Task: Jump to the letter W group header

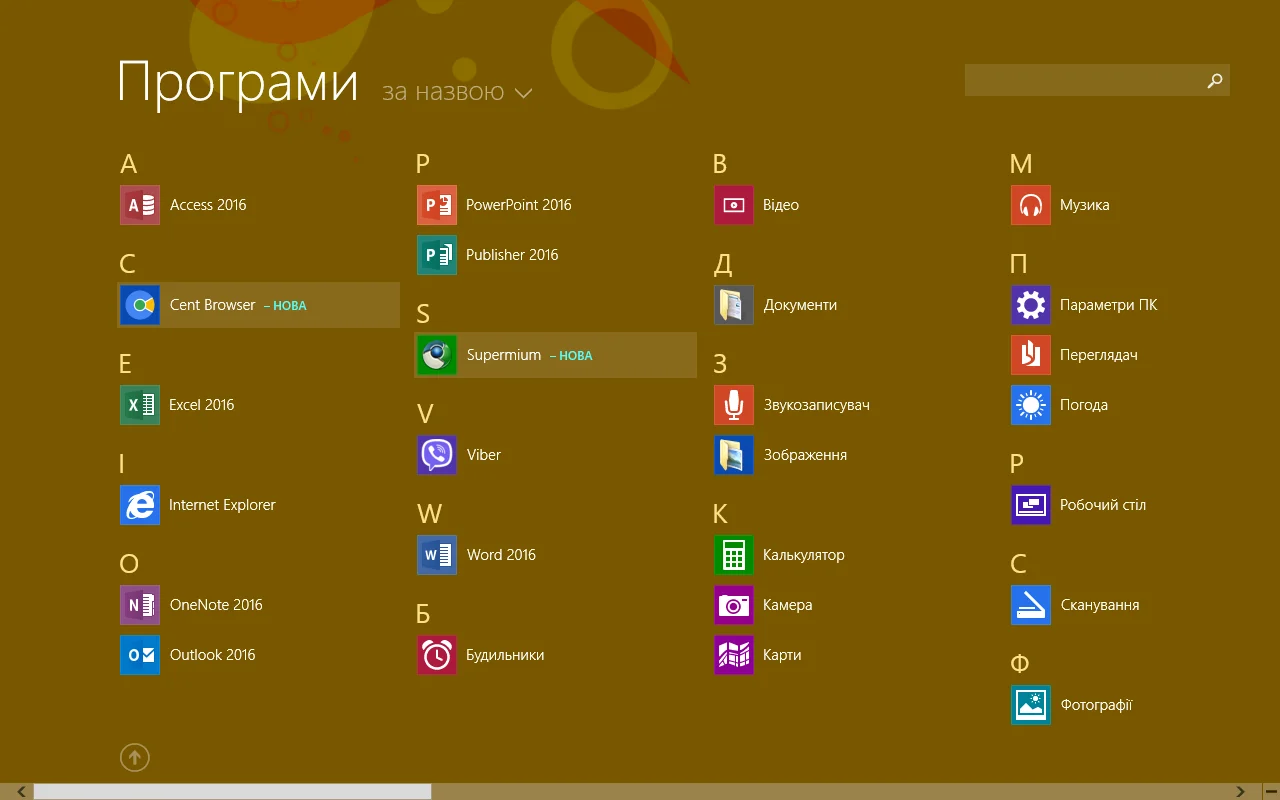Action: pos(429,514)
